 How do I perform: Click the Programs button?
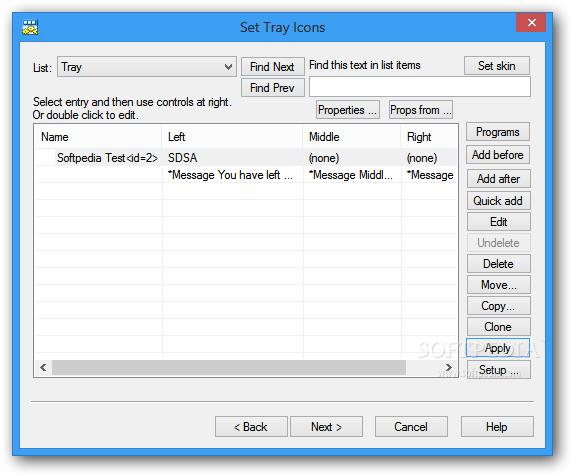coord(498,132)
